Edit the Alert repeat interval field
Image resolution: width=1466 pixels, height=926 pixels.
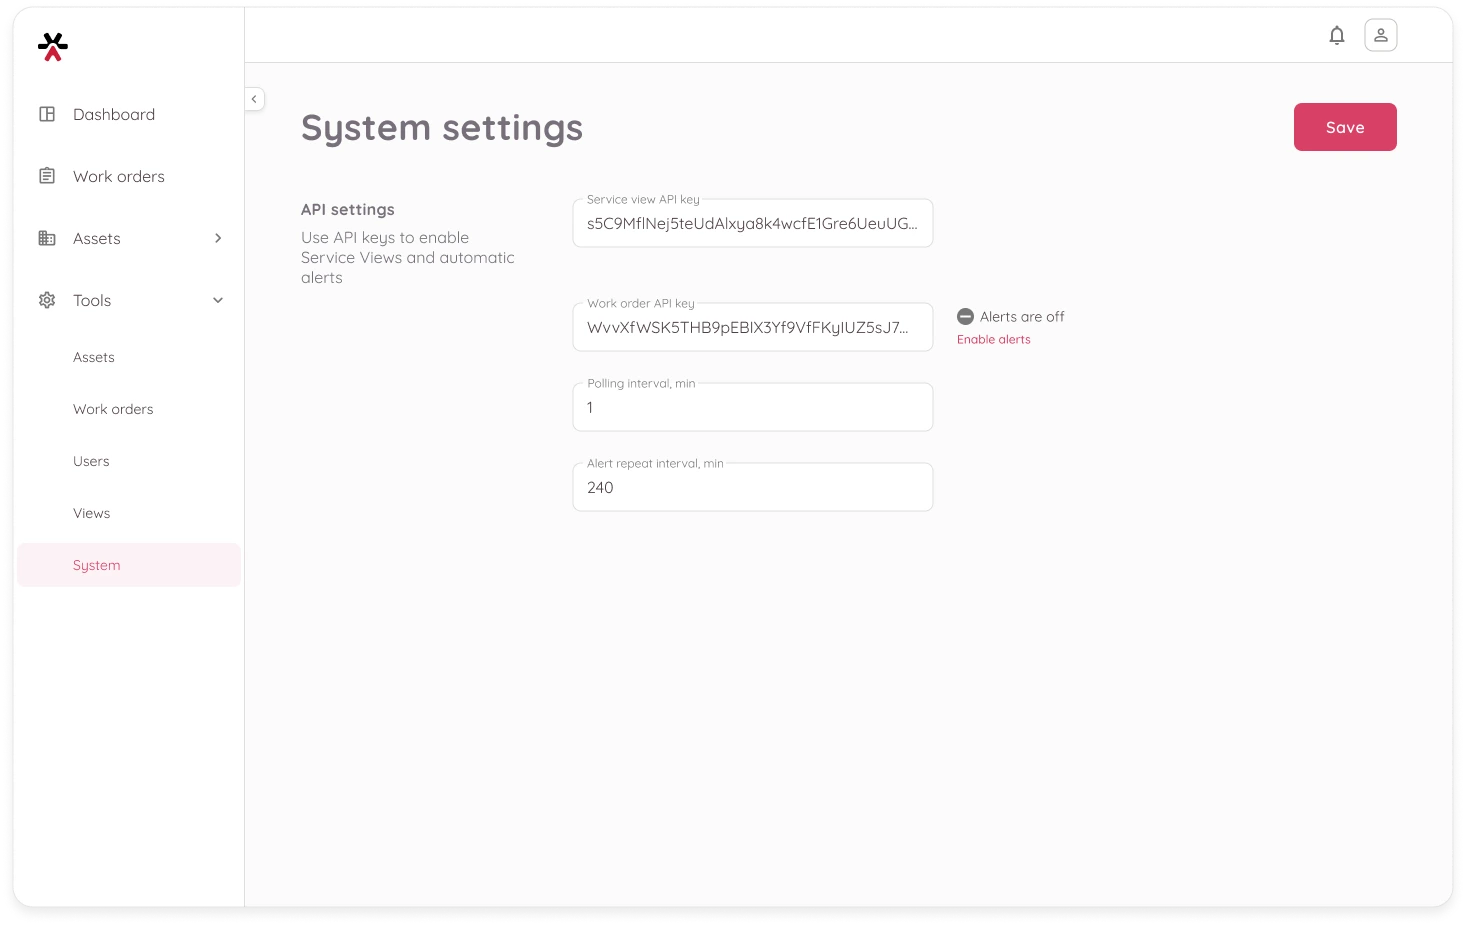(752, 488)
